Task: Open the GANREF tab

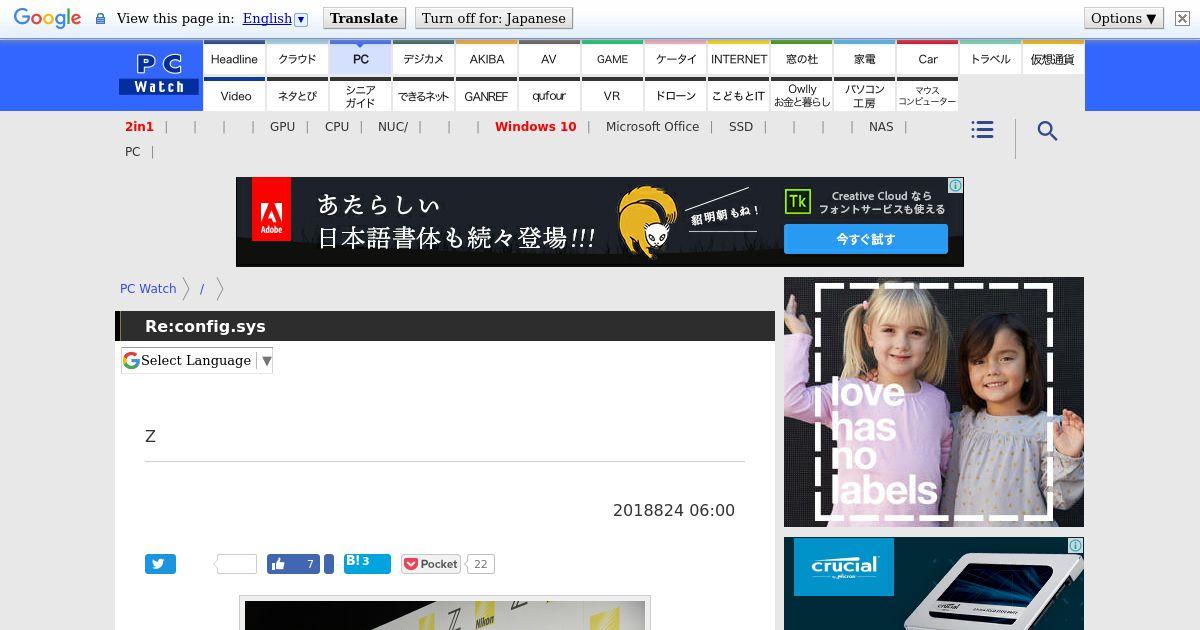Action: tap(487, 95)
